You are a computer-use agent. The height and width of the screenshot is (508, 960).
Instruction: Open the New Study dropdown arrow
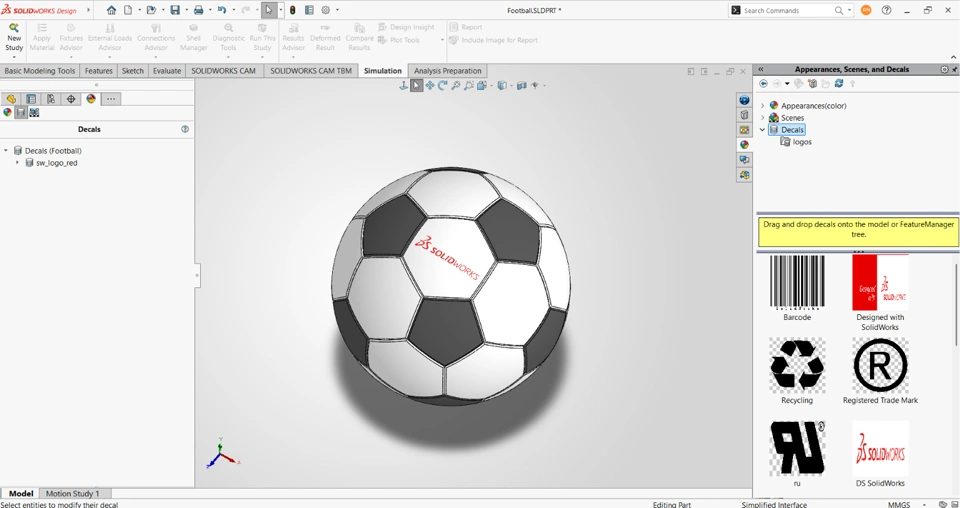pyautogui.click(x=13, y=58)
